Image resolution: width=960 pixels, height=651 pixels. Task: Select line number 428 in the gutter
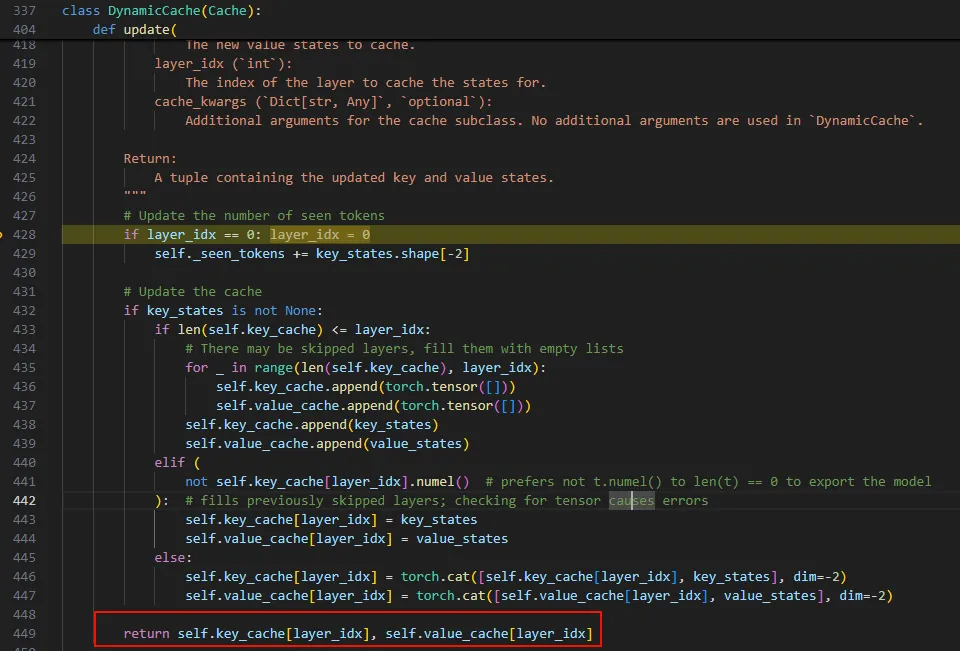[x=24, y=235]
